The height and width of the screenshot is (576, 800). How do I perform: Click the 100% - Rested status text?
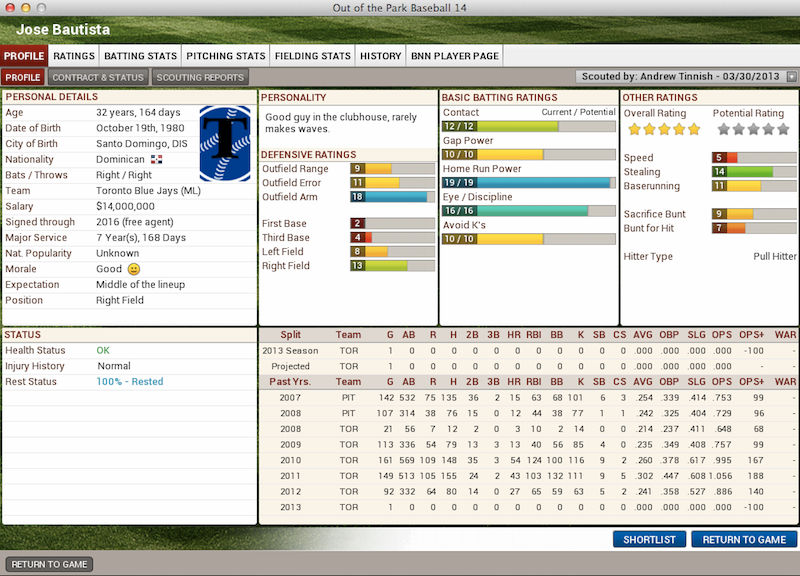coord(130,382)
